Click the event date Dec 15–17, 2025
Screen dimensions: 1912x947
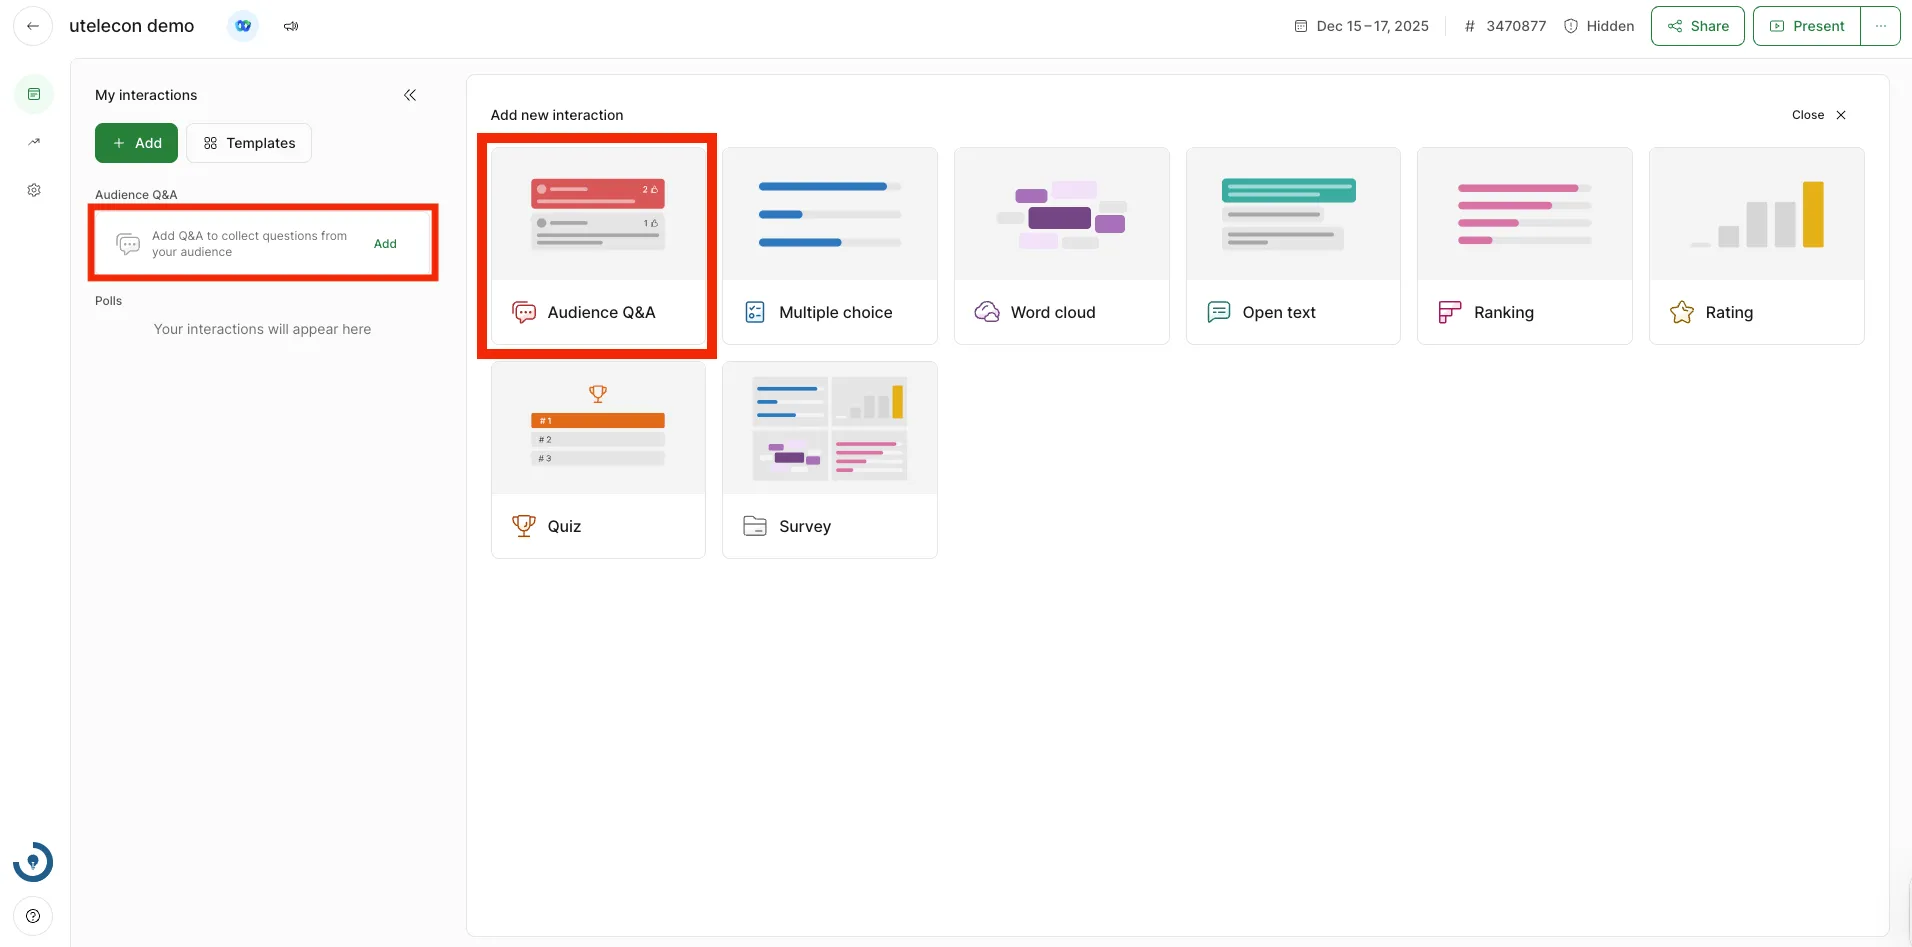(x=1362, y=26)
